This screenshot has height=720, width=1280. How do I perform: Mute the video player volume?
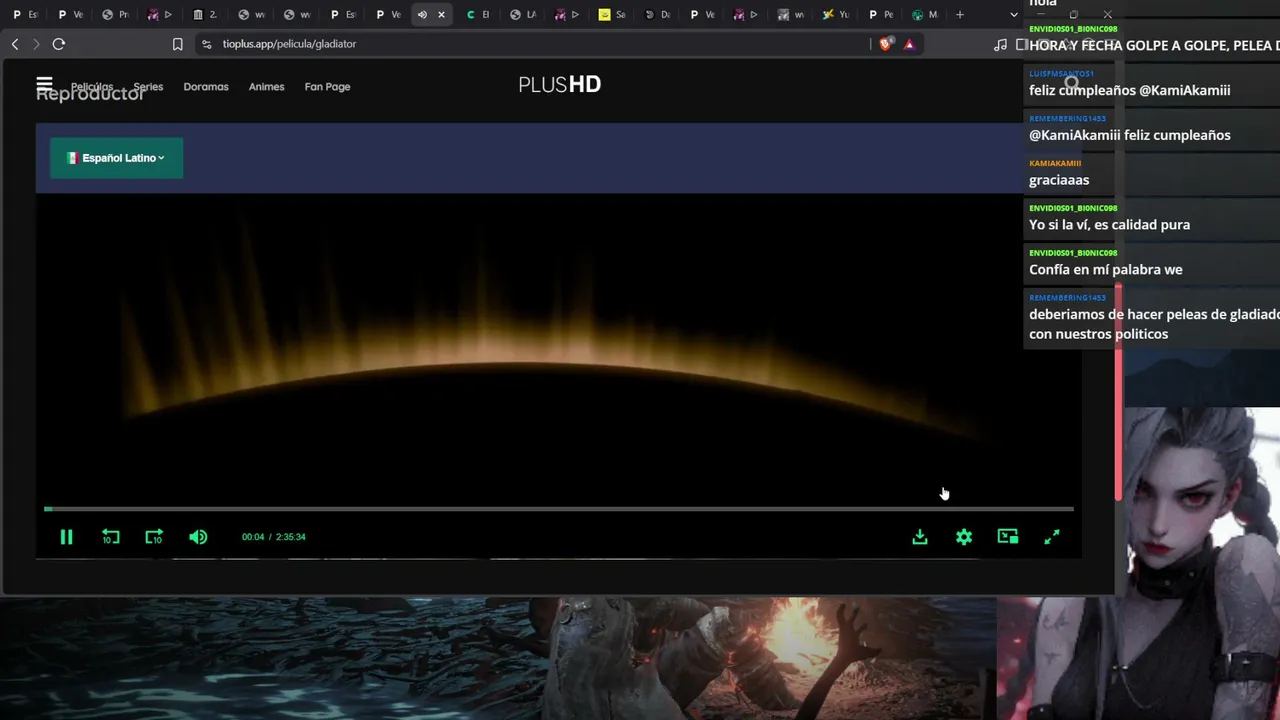click(x=198, y=537)
